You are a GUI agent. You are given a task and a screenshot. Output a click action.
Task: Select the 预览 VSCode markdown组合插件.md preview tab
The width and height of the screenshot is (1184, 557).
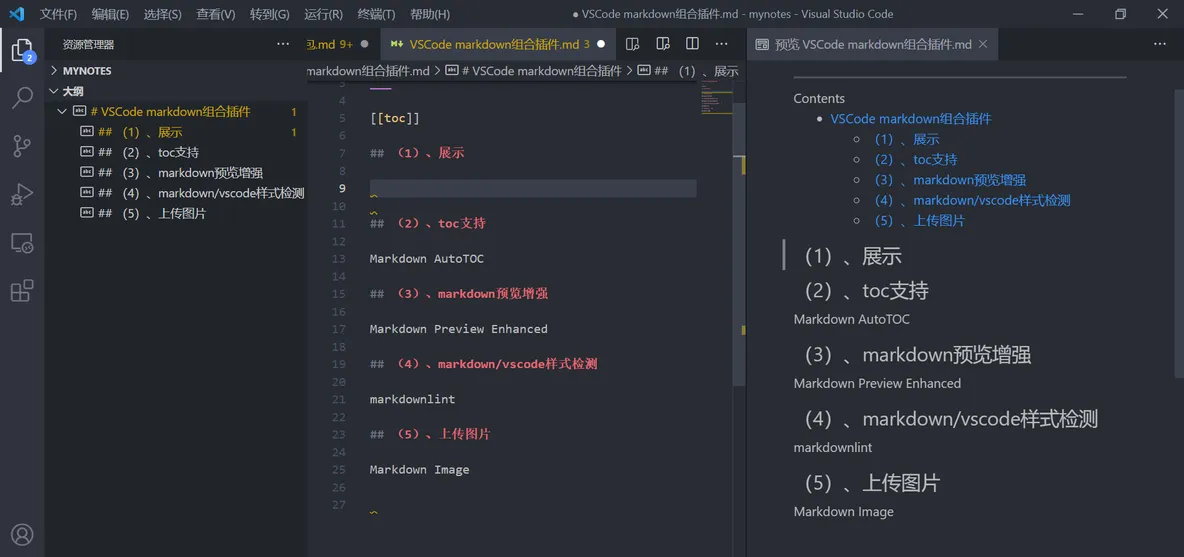872,45
